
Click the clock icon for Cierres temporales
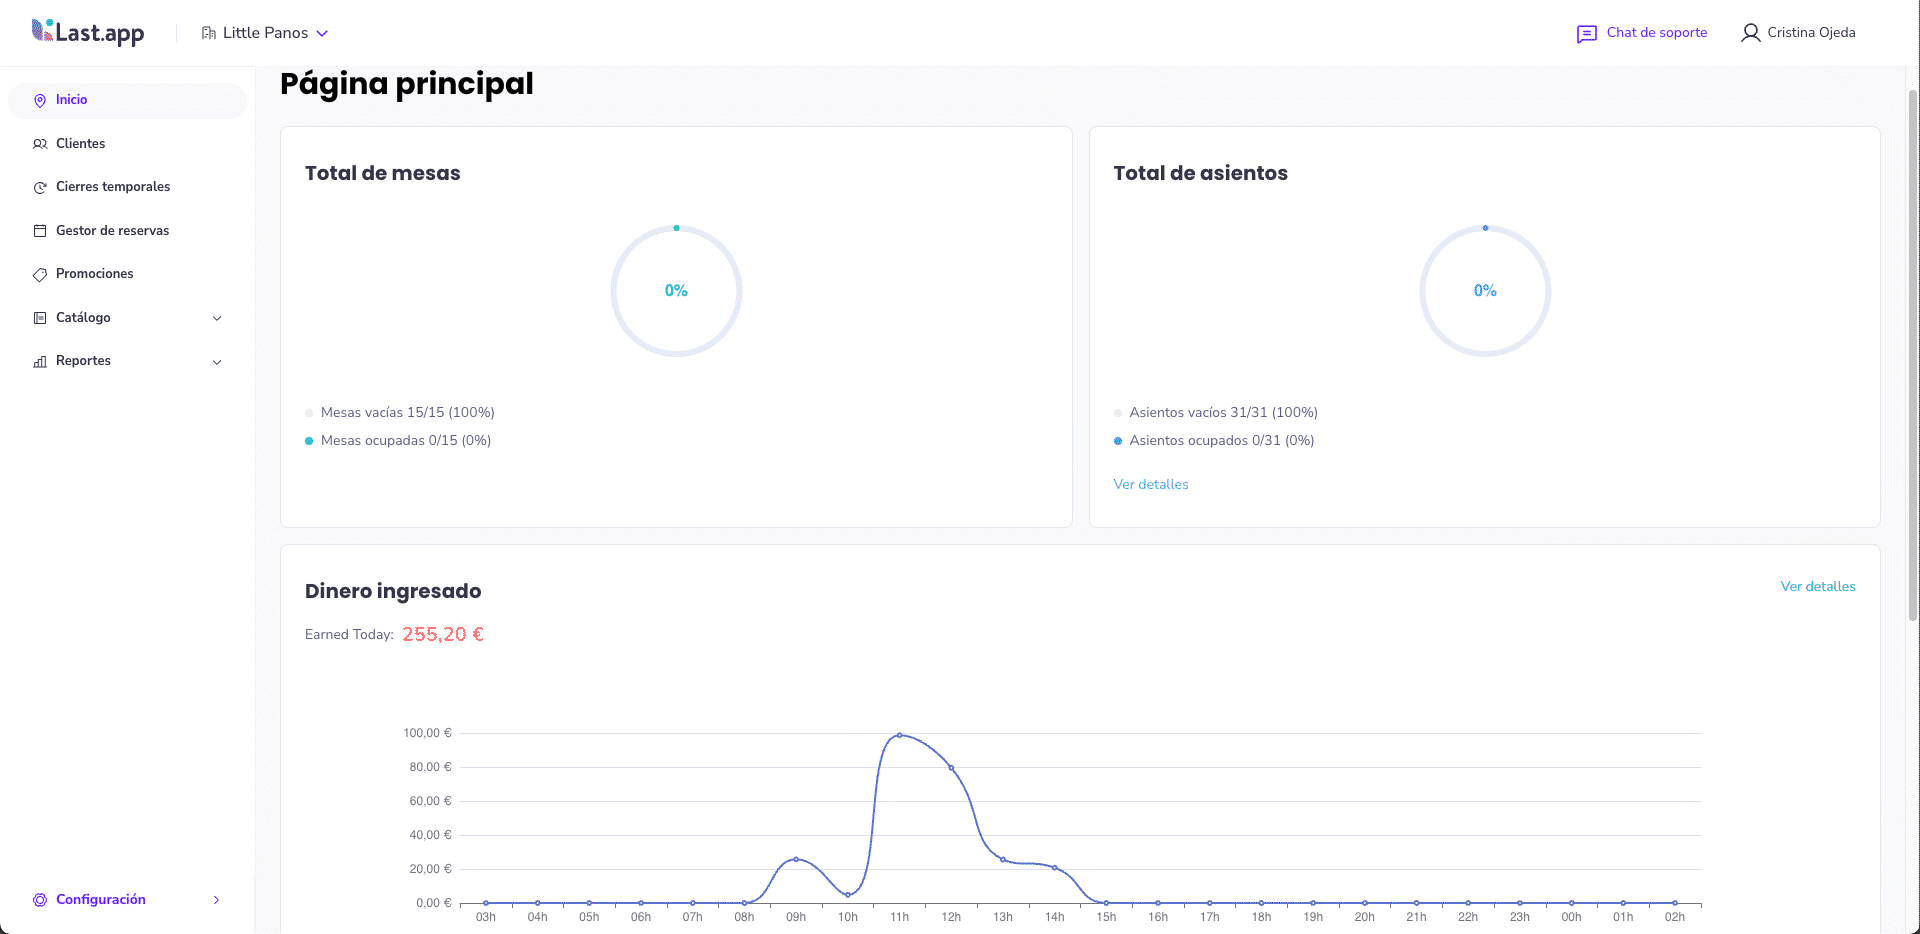coord(39,187)
